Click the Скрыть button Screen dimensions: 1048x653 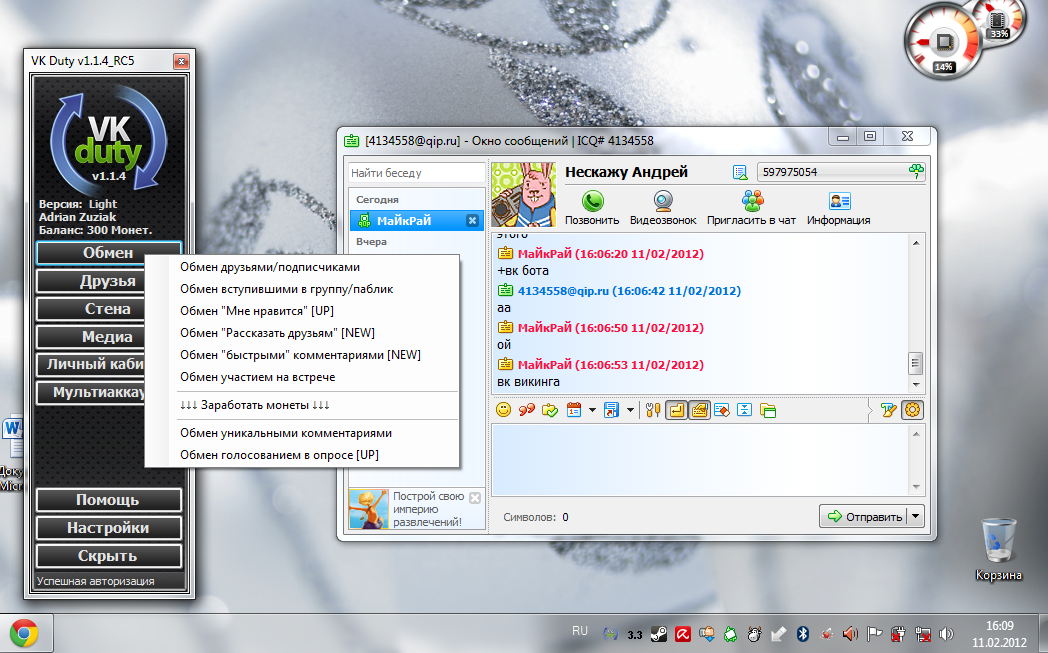click(x=108, y=556)
